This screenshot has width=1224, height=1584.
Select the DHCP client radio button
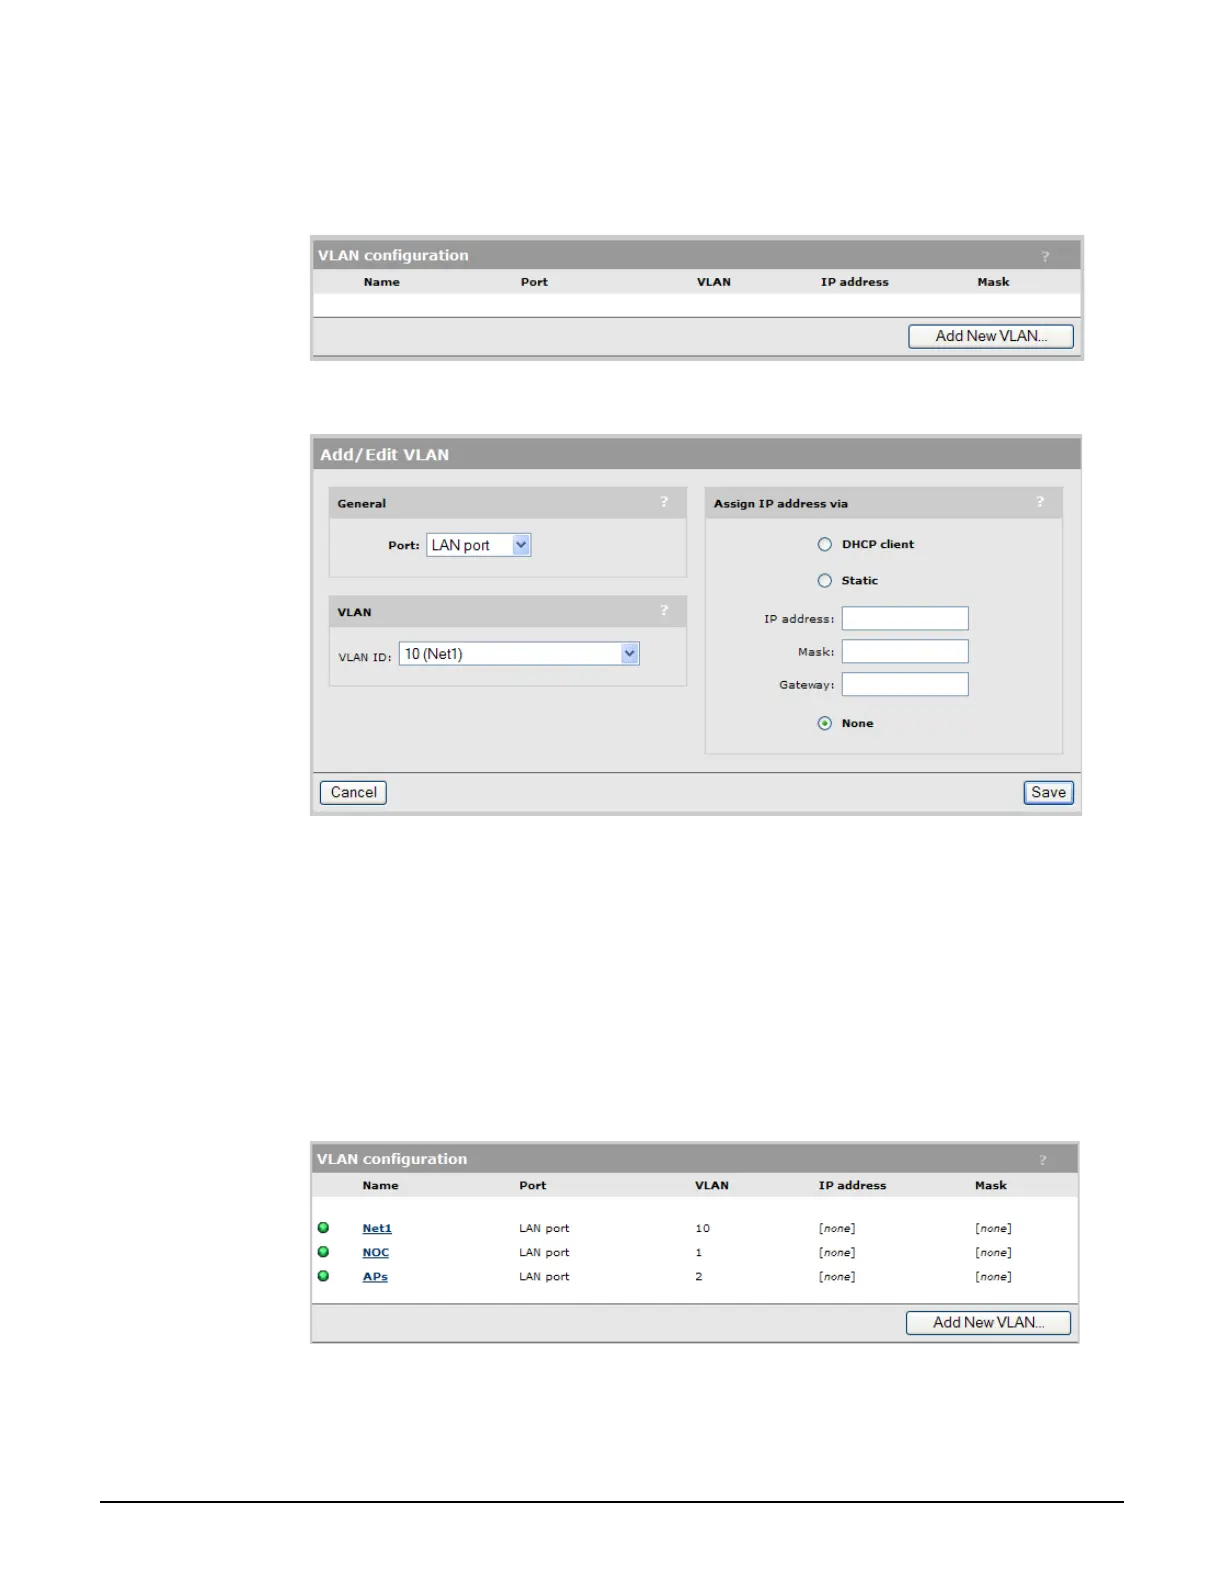825,544
